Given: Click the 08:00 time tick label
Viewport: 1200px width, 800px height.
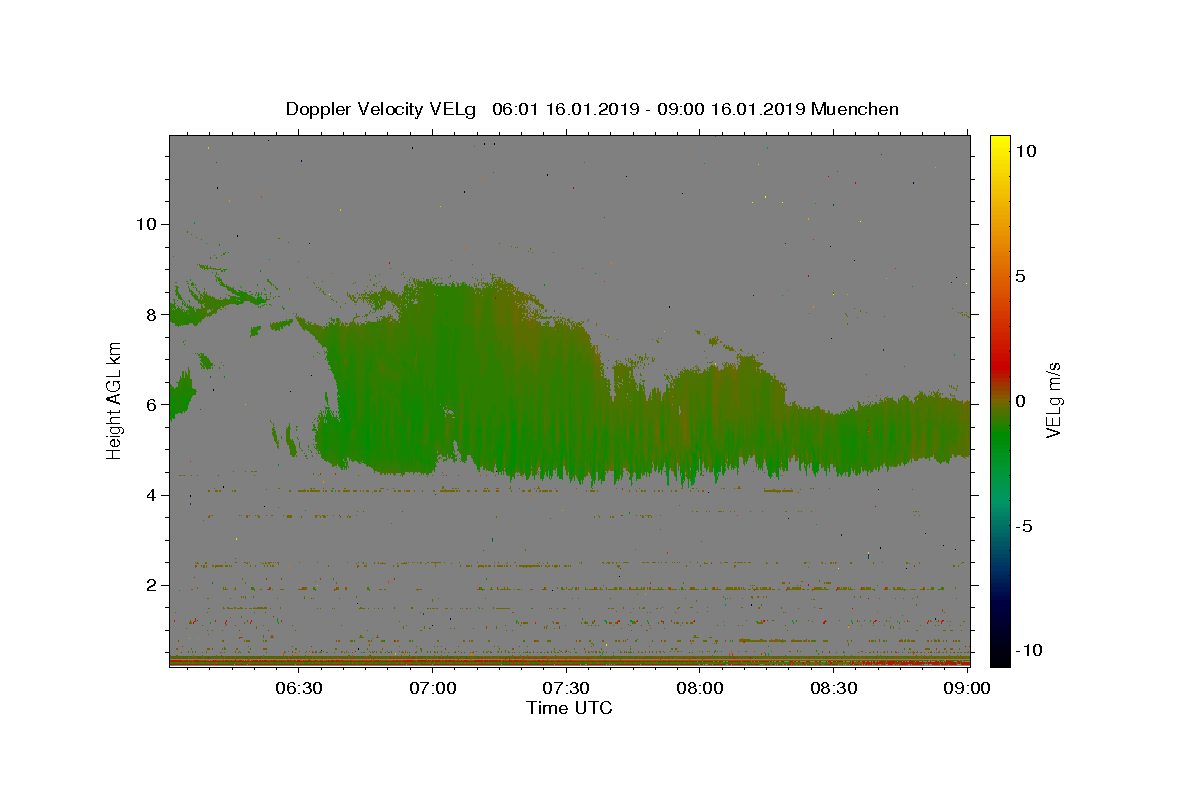Looking at the screenshot, I should click(x=700, y=688).
